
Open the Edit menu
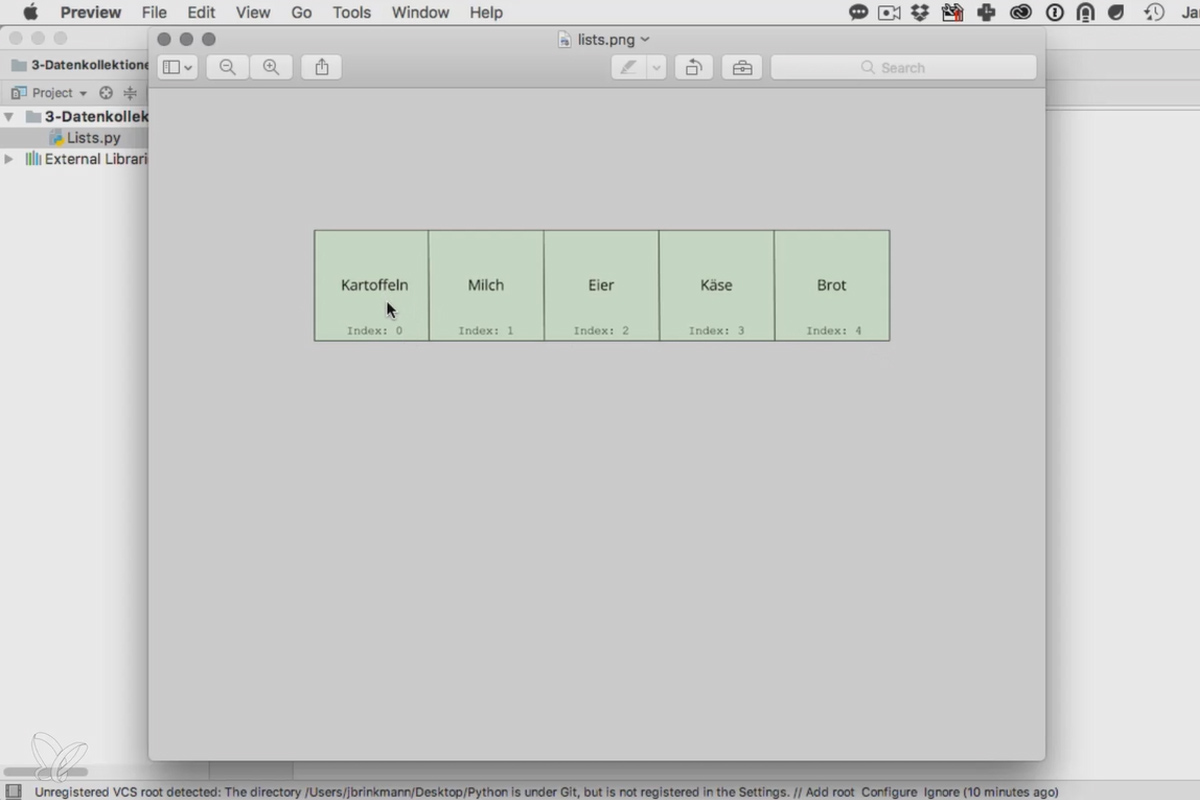[201, 12]
